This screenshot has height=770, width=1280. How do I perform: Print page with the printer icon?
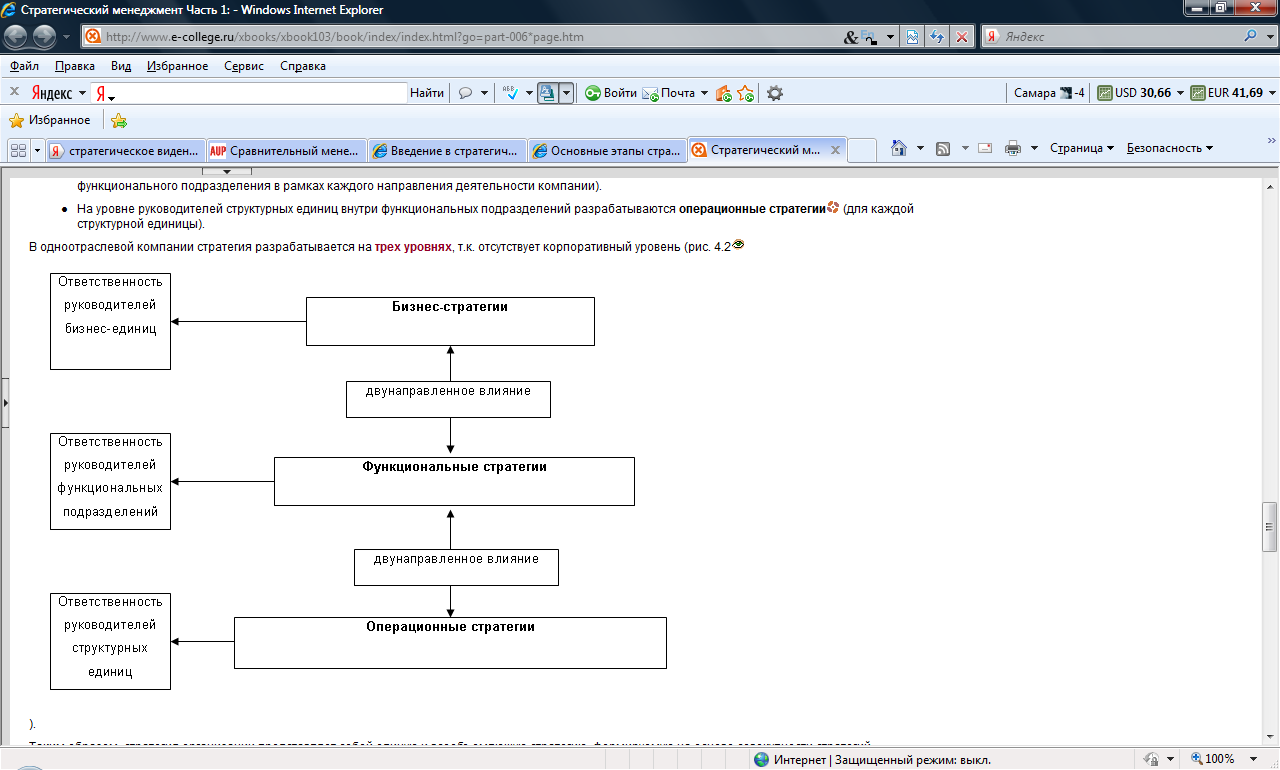tap(1013, 148)
